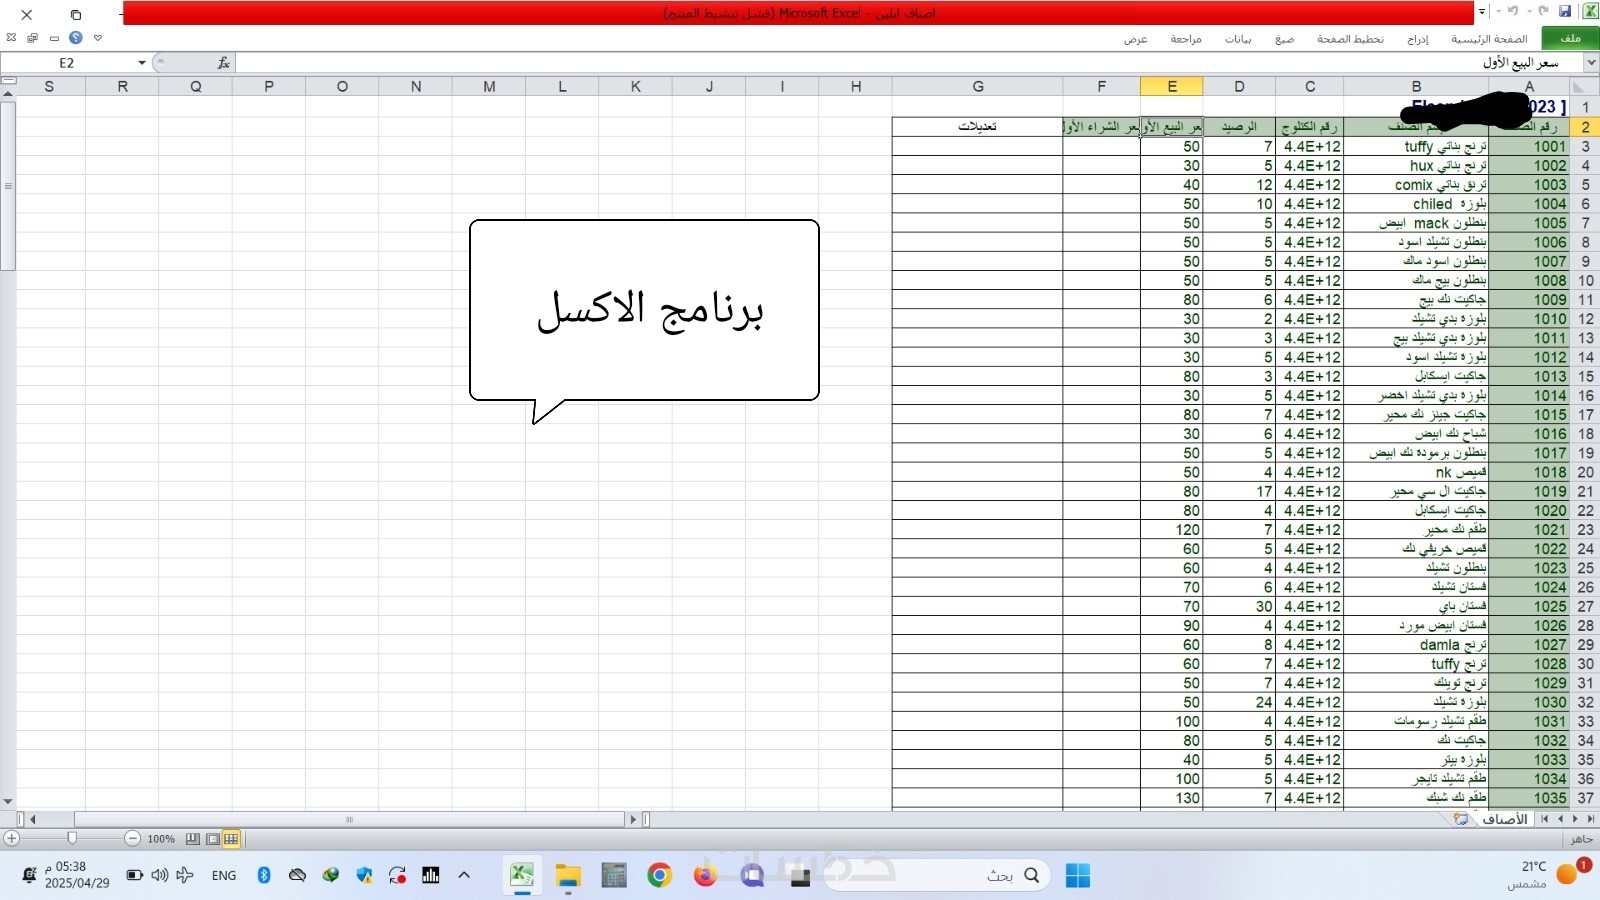The image size is (1600, 900).
Task: Click the volume speaker tray icon
Action: (159, 875)
